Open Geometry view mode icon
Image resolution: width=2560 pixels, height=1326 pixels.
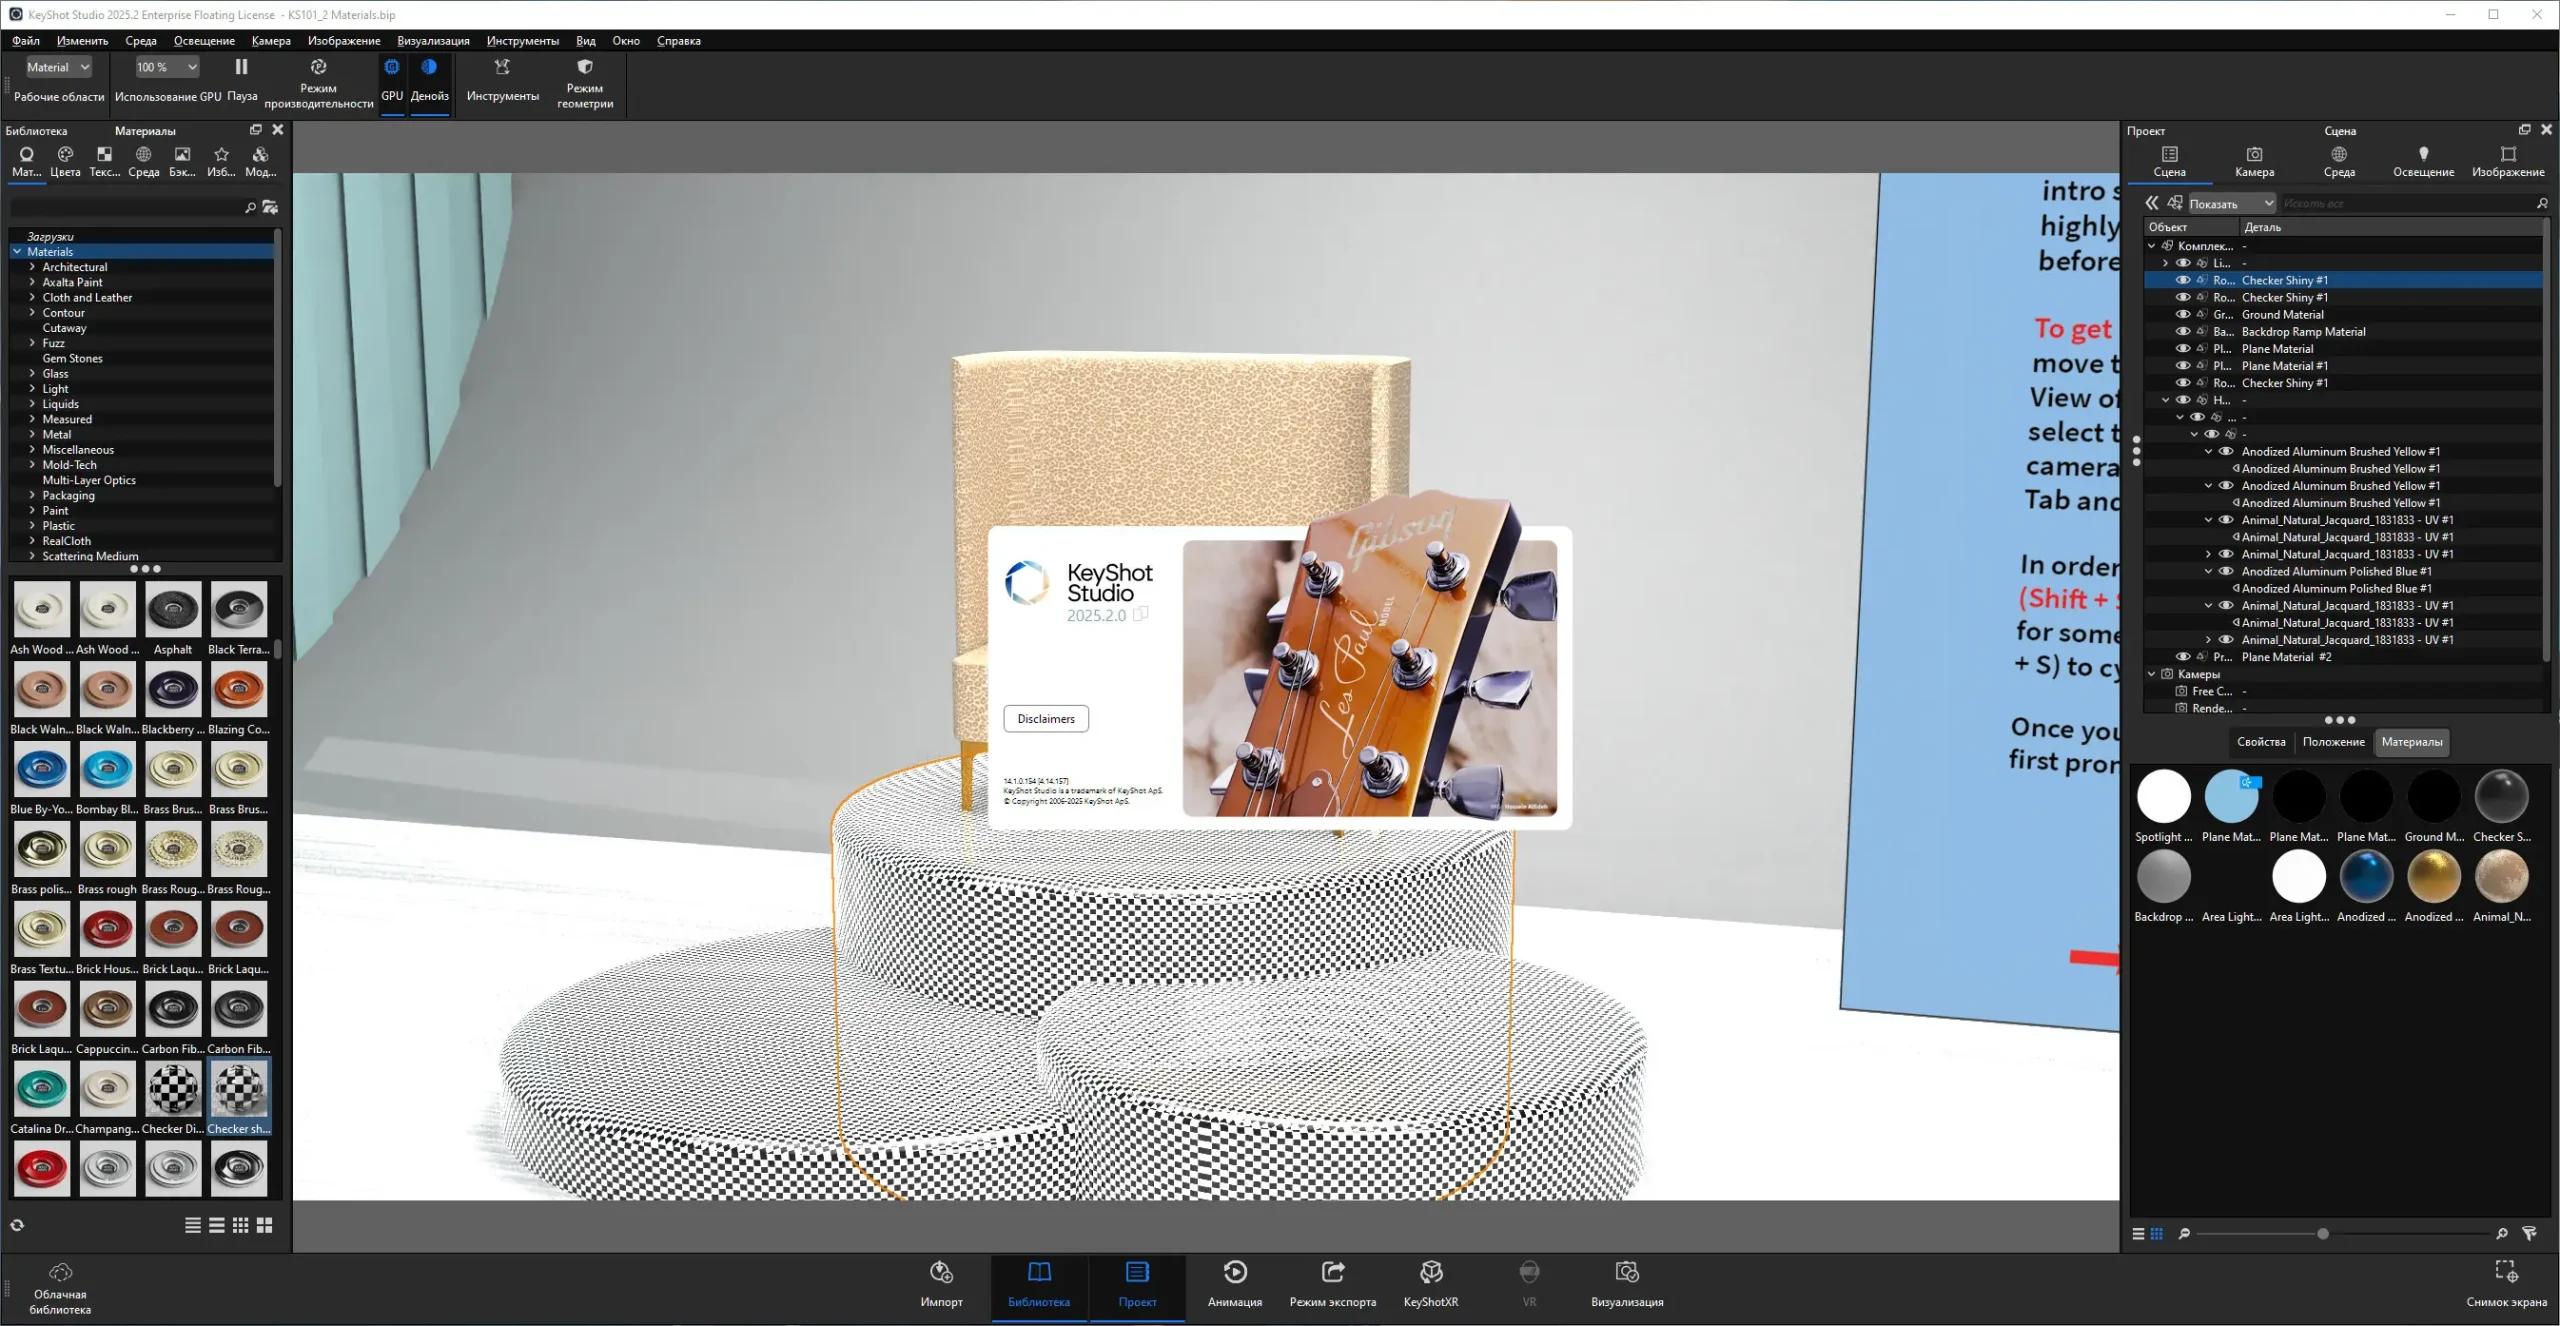point(585,67)
